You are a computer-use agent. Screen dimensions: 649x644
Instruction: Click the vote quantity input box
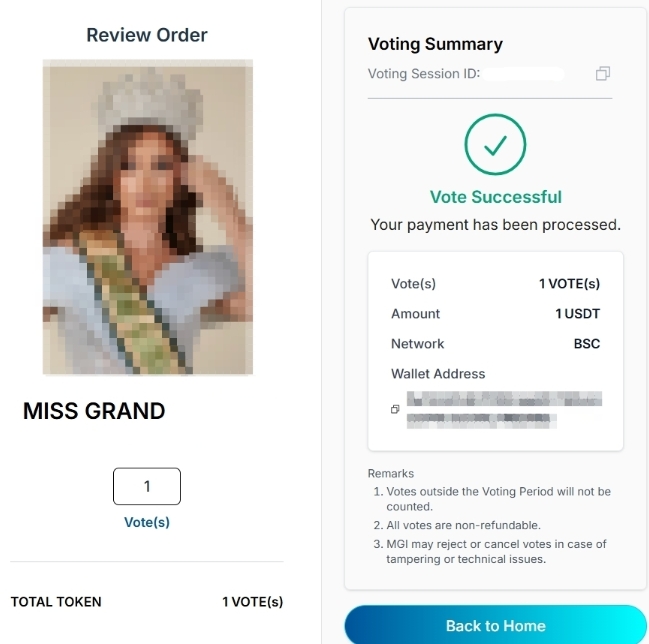point(147,486)
